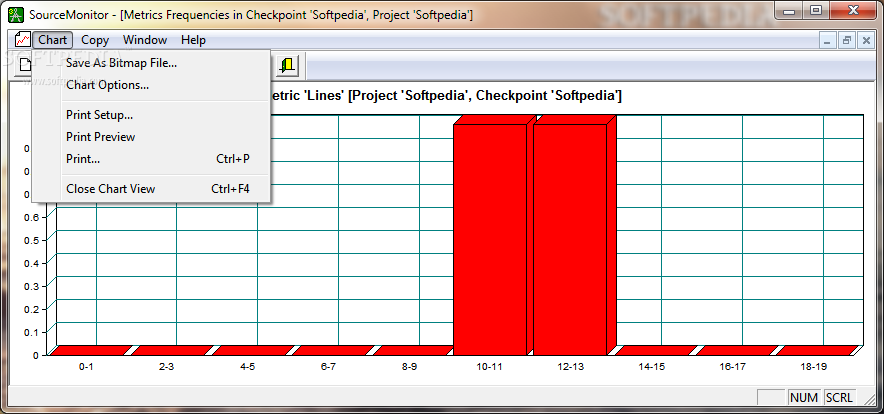Click the chart document icon in menu bar

click(x=23, y=39)
